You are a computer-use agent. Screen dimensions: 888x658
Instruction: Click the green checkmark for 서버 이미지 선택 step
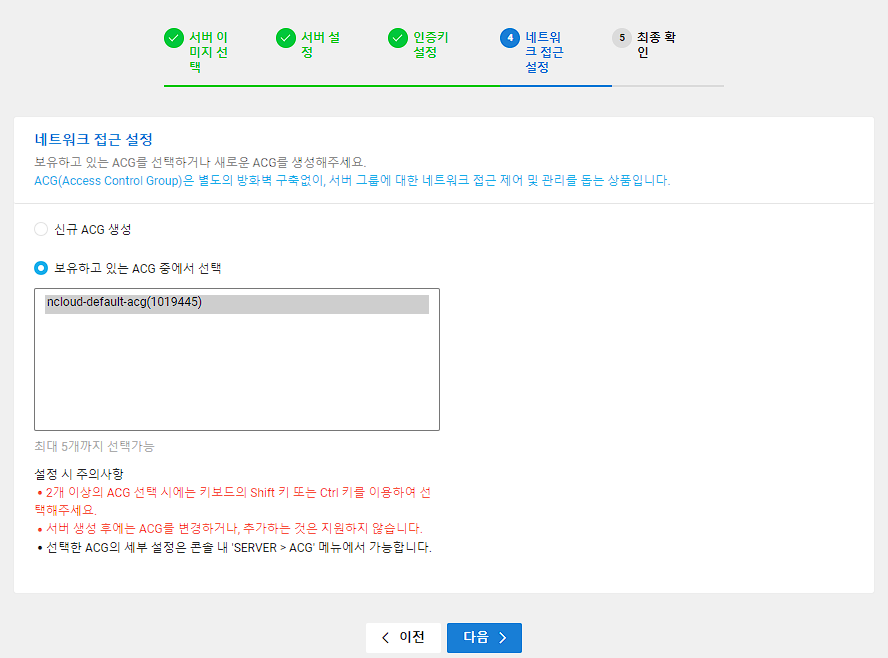point(173,39)
